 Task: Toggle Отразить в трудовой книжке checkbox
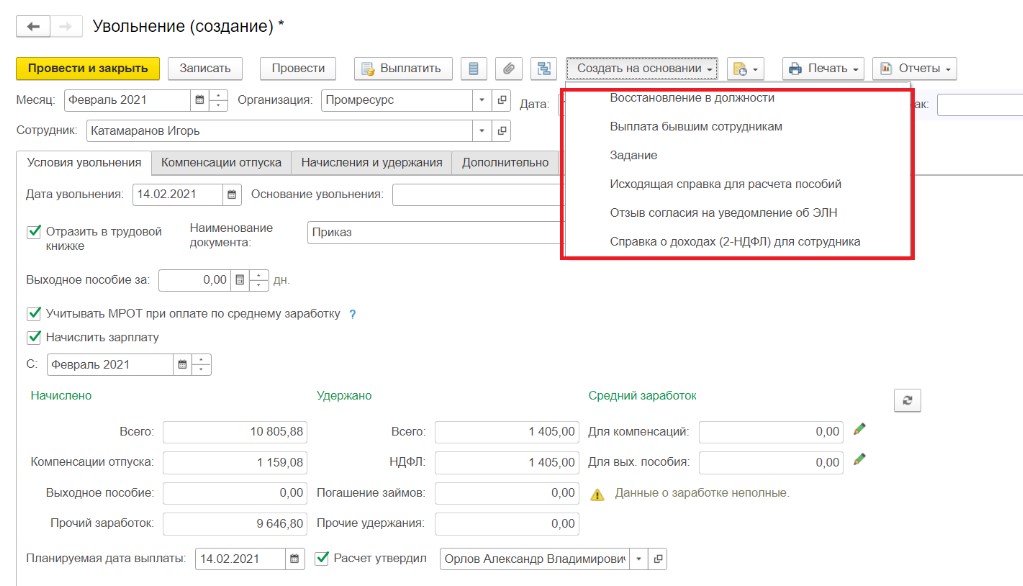click(34, 232)
